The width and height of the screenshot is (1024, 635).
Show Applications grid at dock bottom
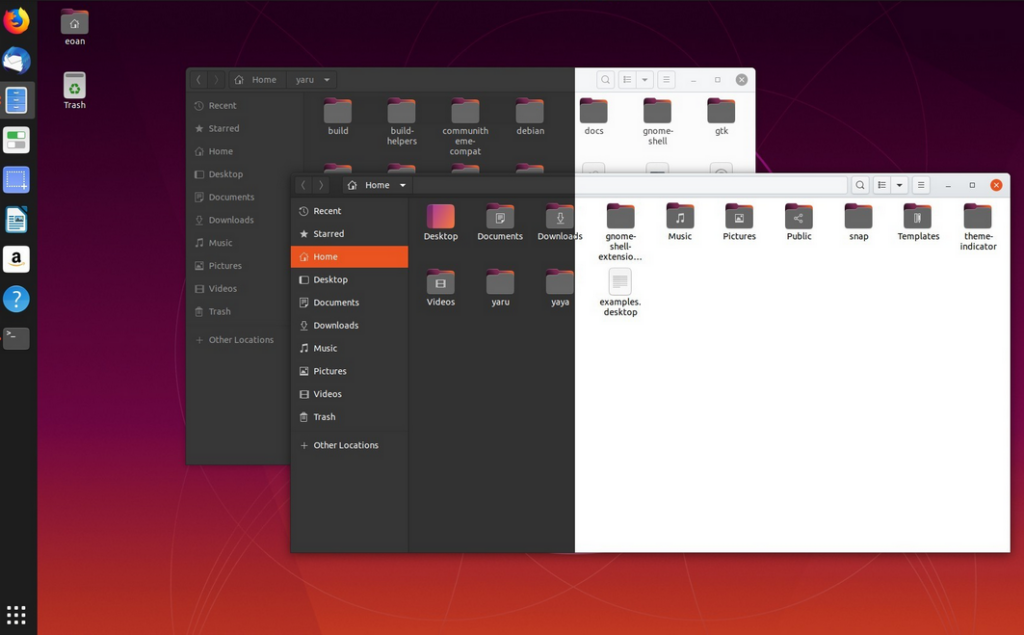(16, 614)
